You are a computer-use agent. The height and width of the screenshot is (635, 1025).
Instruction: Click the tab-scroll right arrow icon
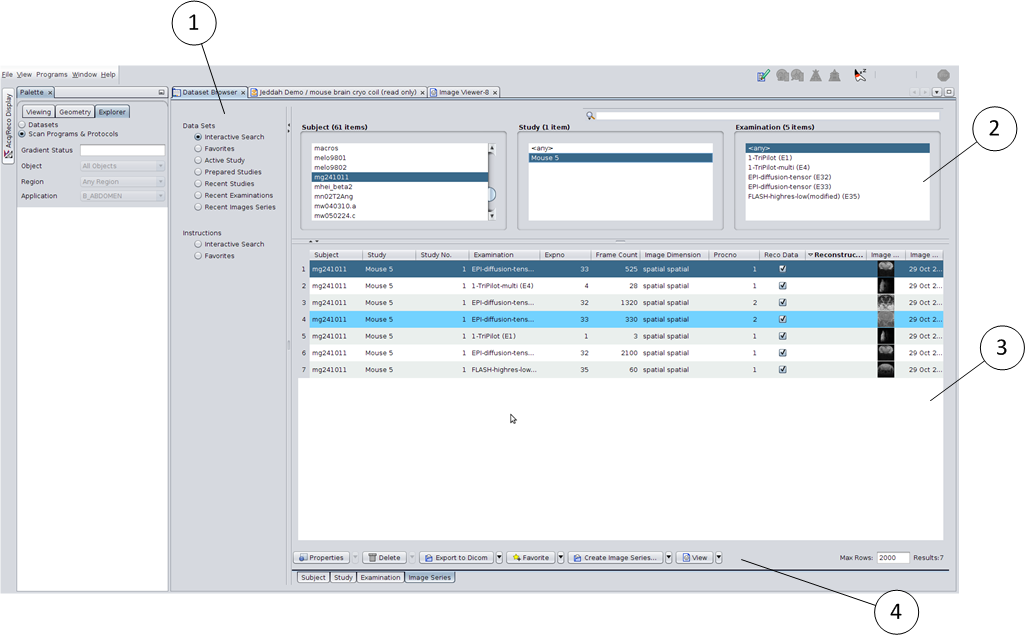click(925, 92)
